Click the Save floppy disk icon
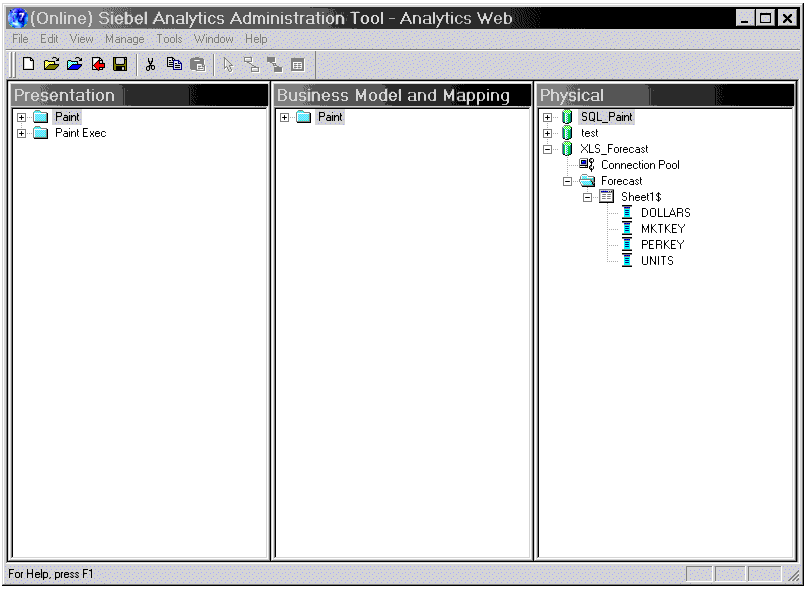Image resolution: width=807 pixels, height=589 pixels. 120,64
